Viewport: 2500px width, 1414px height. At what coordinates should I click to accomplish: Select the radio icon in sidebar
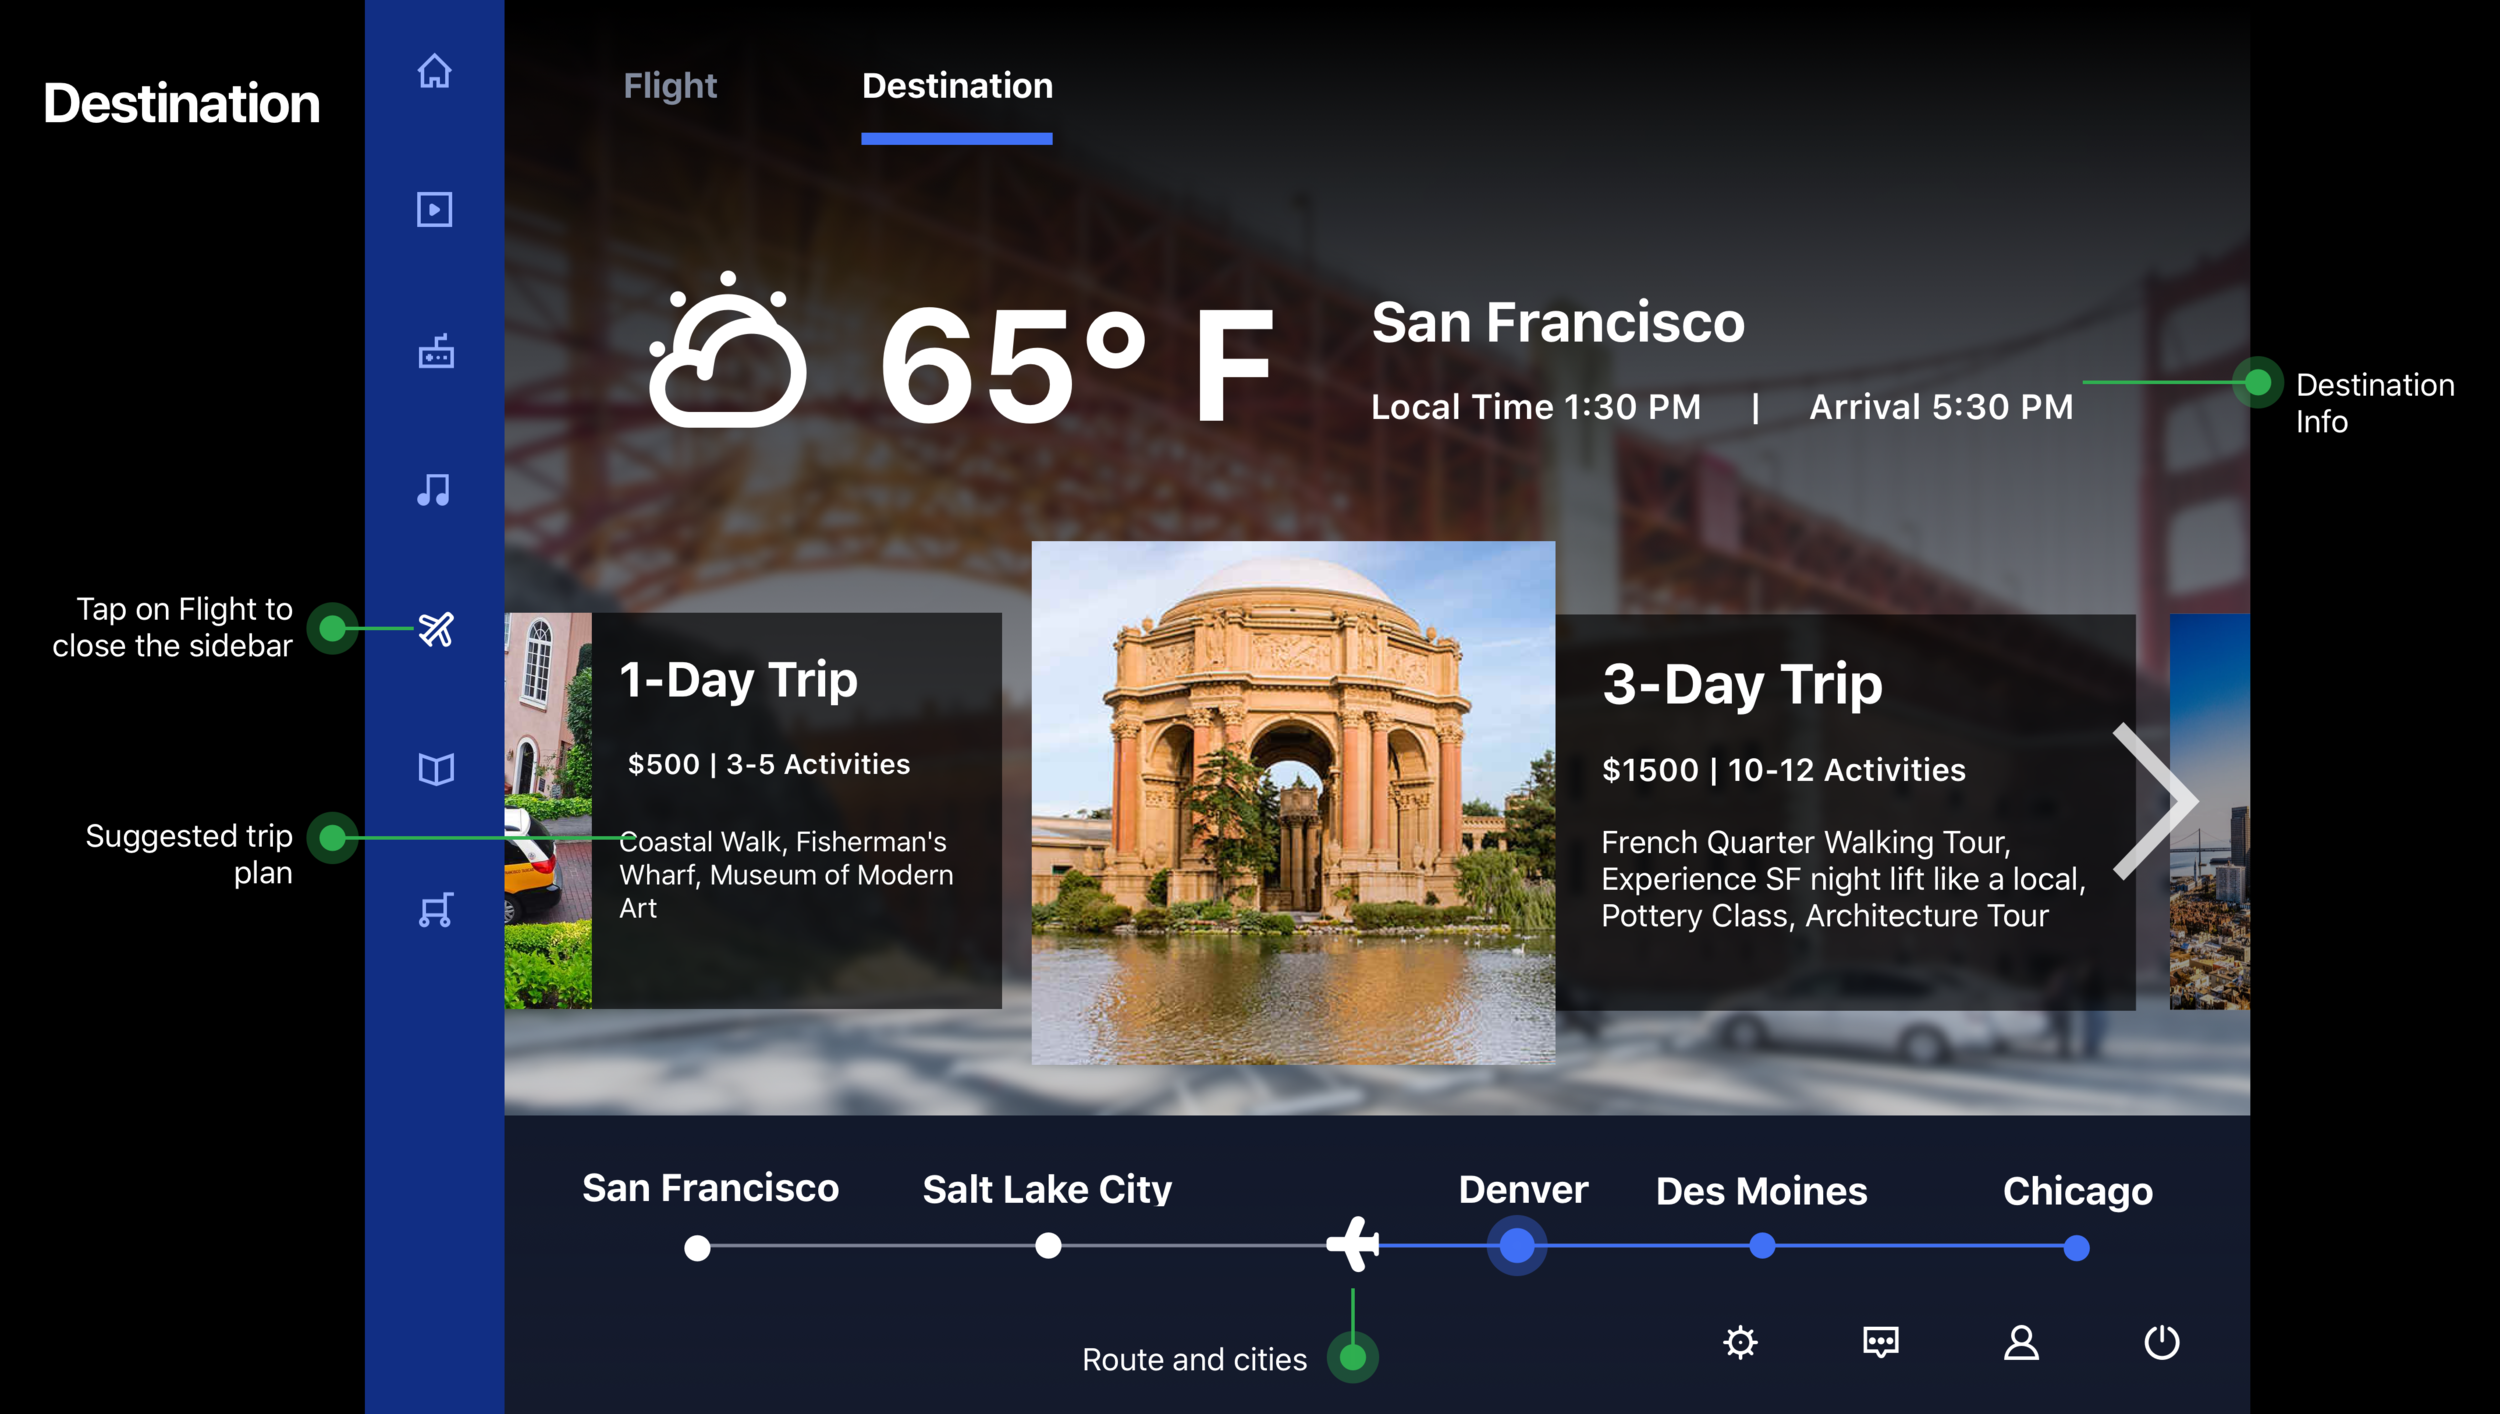coord(435,351)
